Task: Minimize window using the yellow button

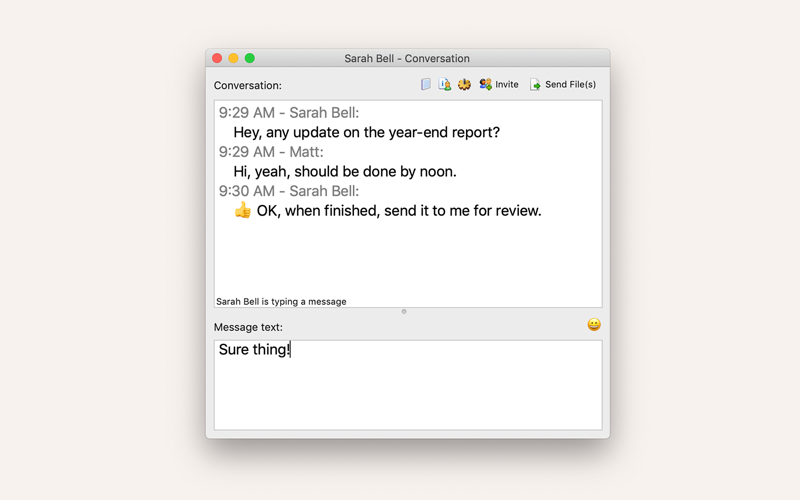Action: coord(233,58)
